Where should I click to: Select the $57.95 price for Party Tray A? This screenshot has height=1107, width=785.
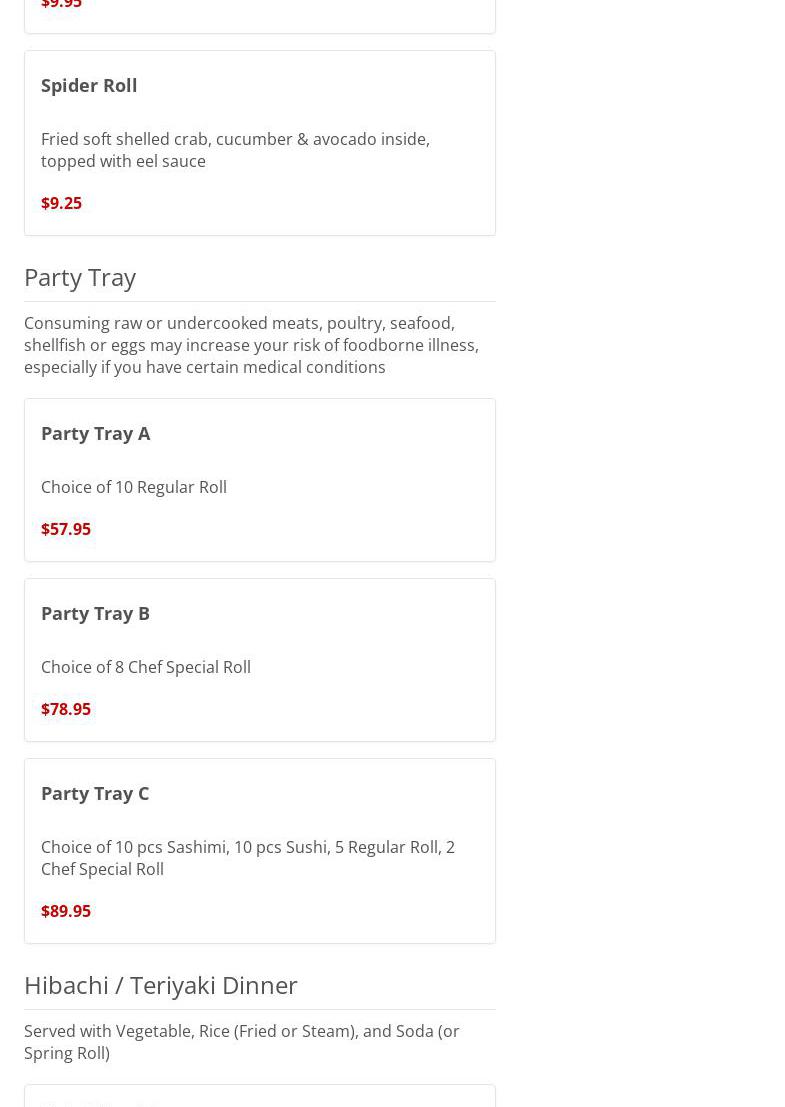66,529
